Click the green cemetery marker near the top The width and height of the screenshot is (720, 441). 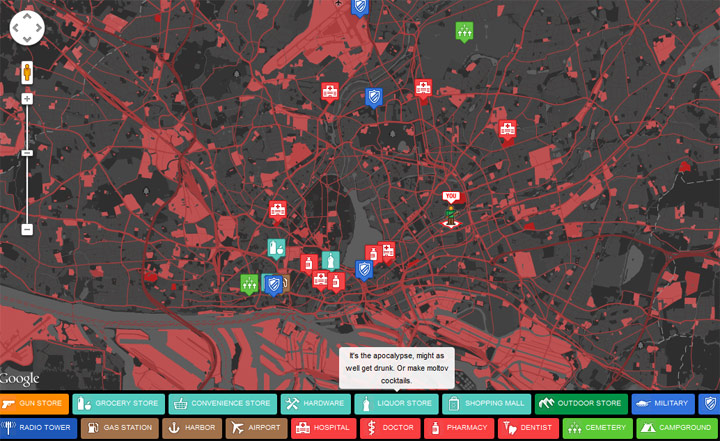[x=464, y=32]
